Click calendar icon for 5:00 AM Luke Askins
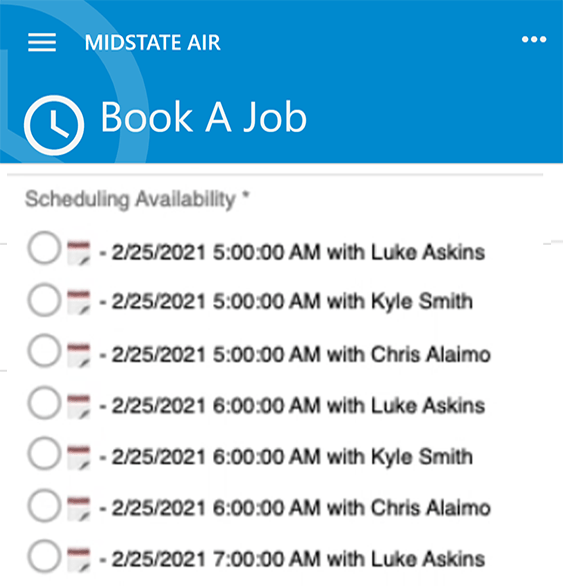The width and height of the screenshot is (563, 586). [x=79, y=253]
